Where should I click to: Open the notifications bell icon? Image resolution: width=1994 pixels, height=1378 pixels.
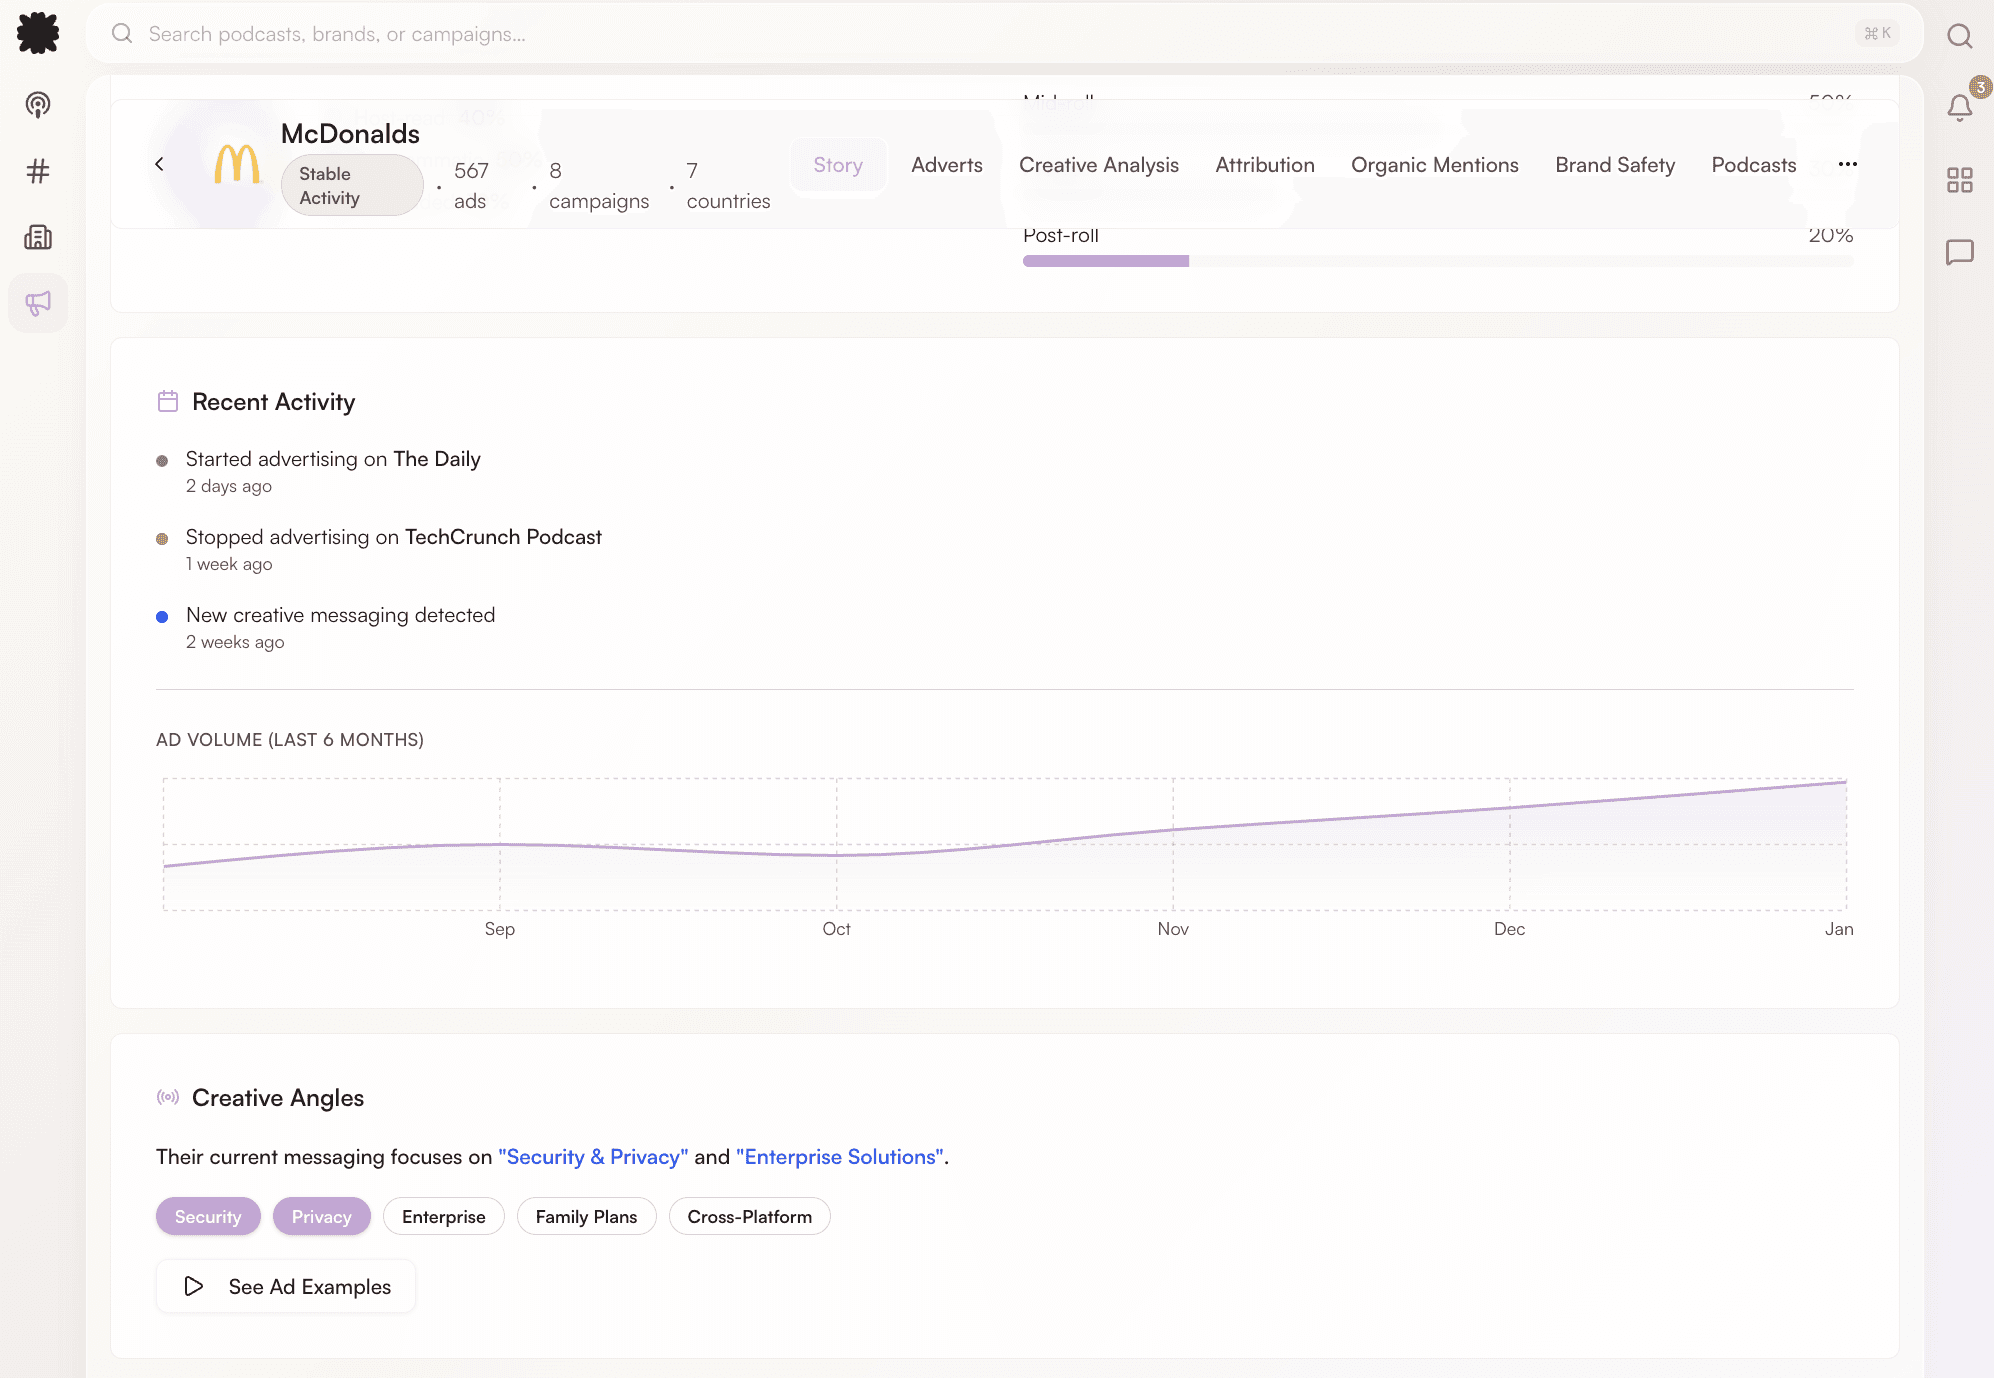[1960, 107]
